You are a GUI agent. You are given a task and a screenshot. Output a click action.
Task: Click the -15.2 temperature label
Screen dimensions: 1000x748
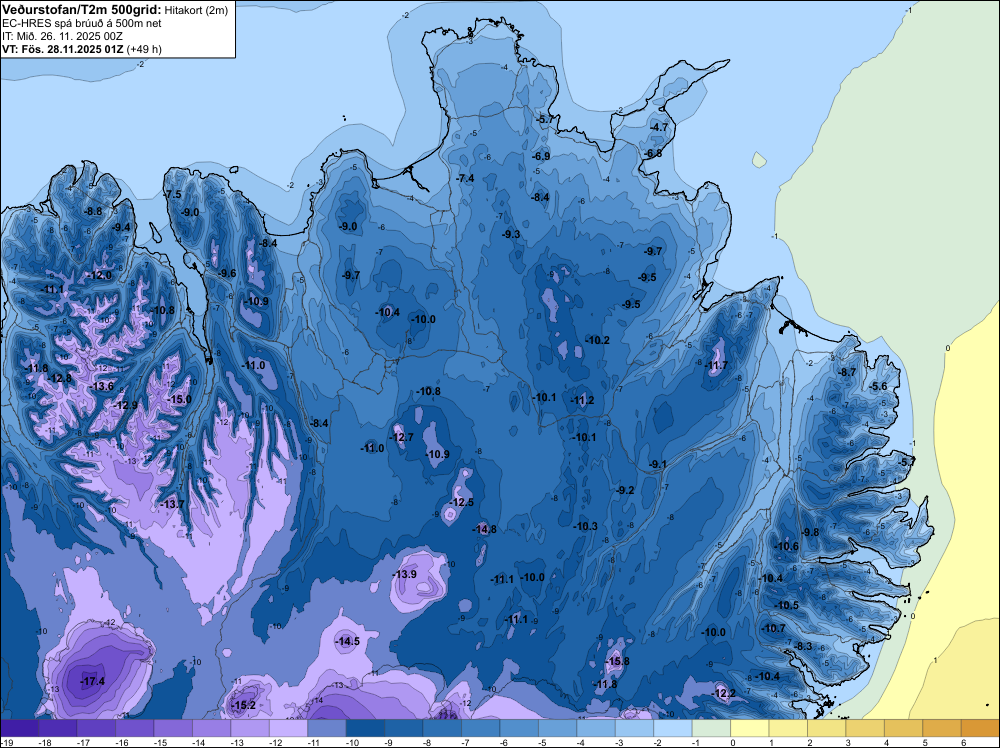pyautogui.click(x=243, y=705)
